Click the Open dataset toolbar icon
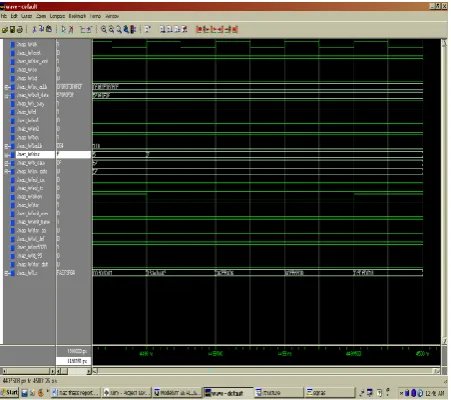The height and width of the screenshot is (400, 451). point(5,30)
